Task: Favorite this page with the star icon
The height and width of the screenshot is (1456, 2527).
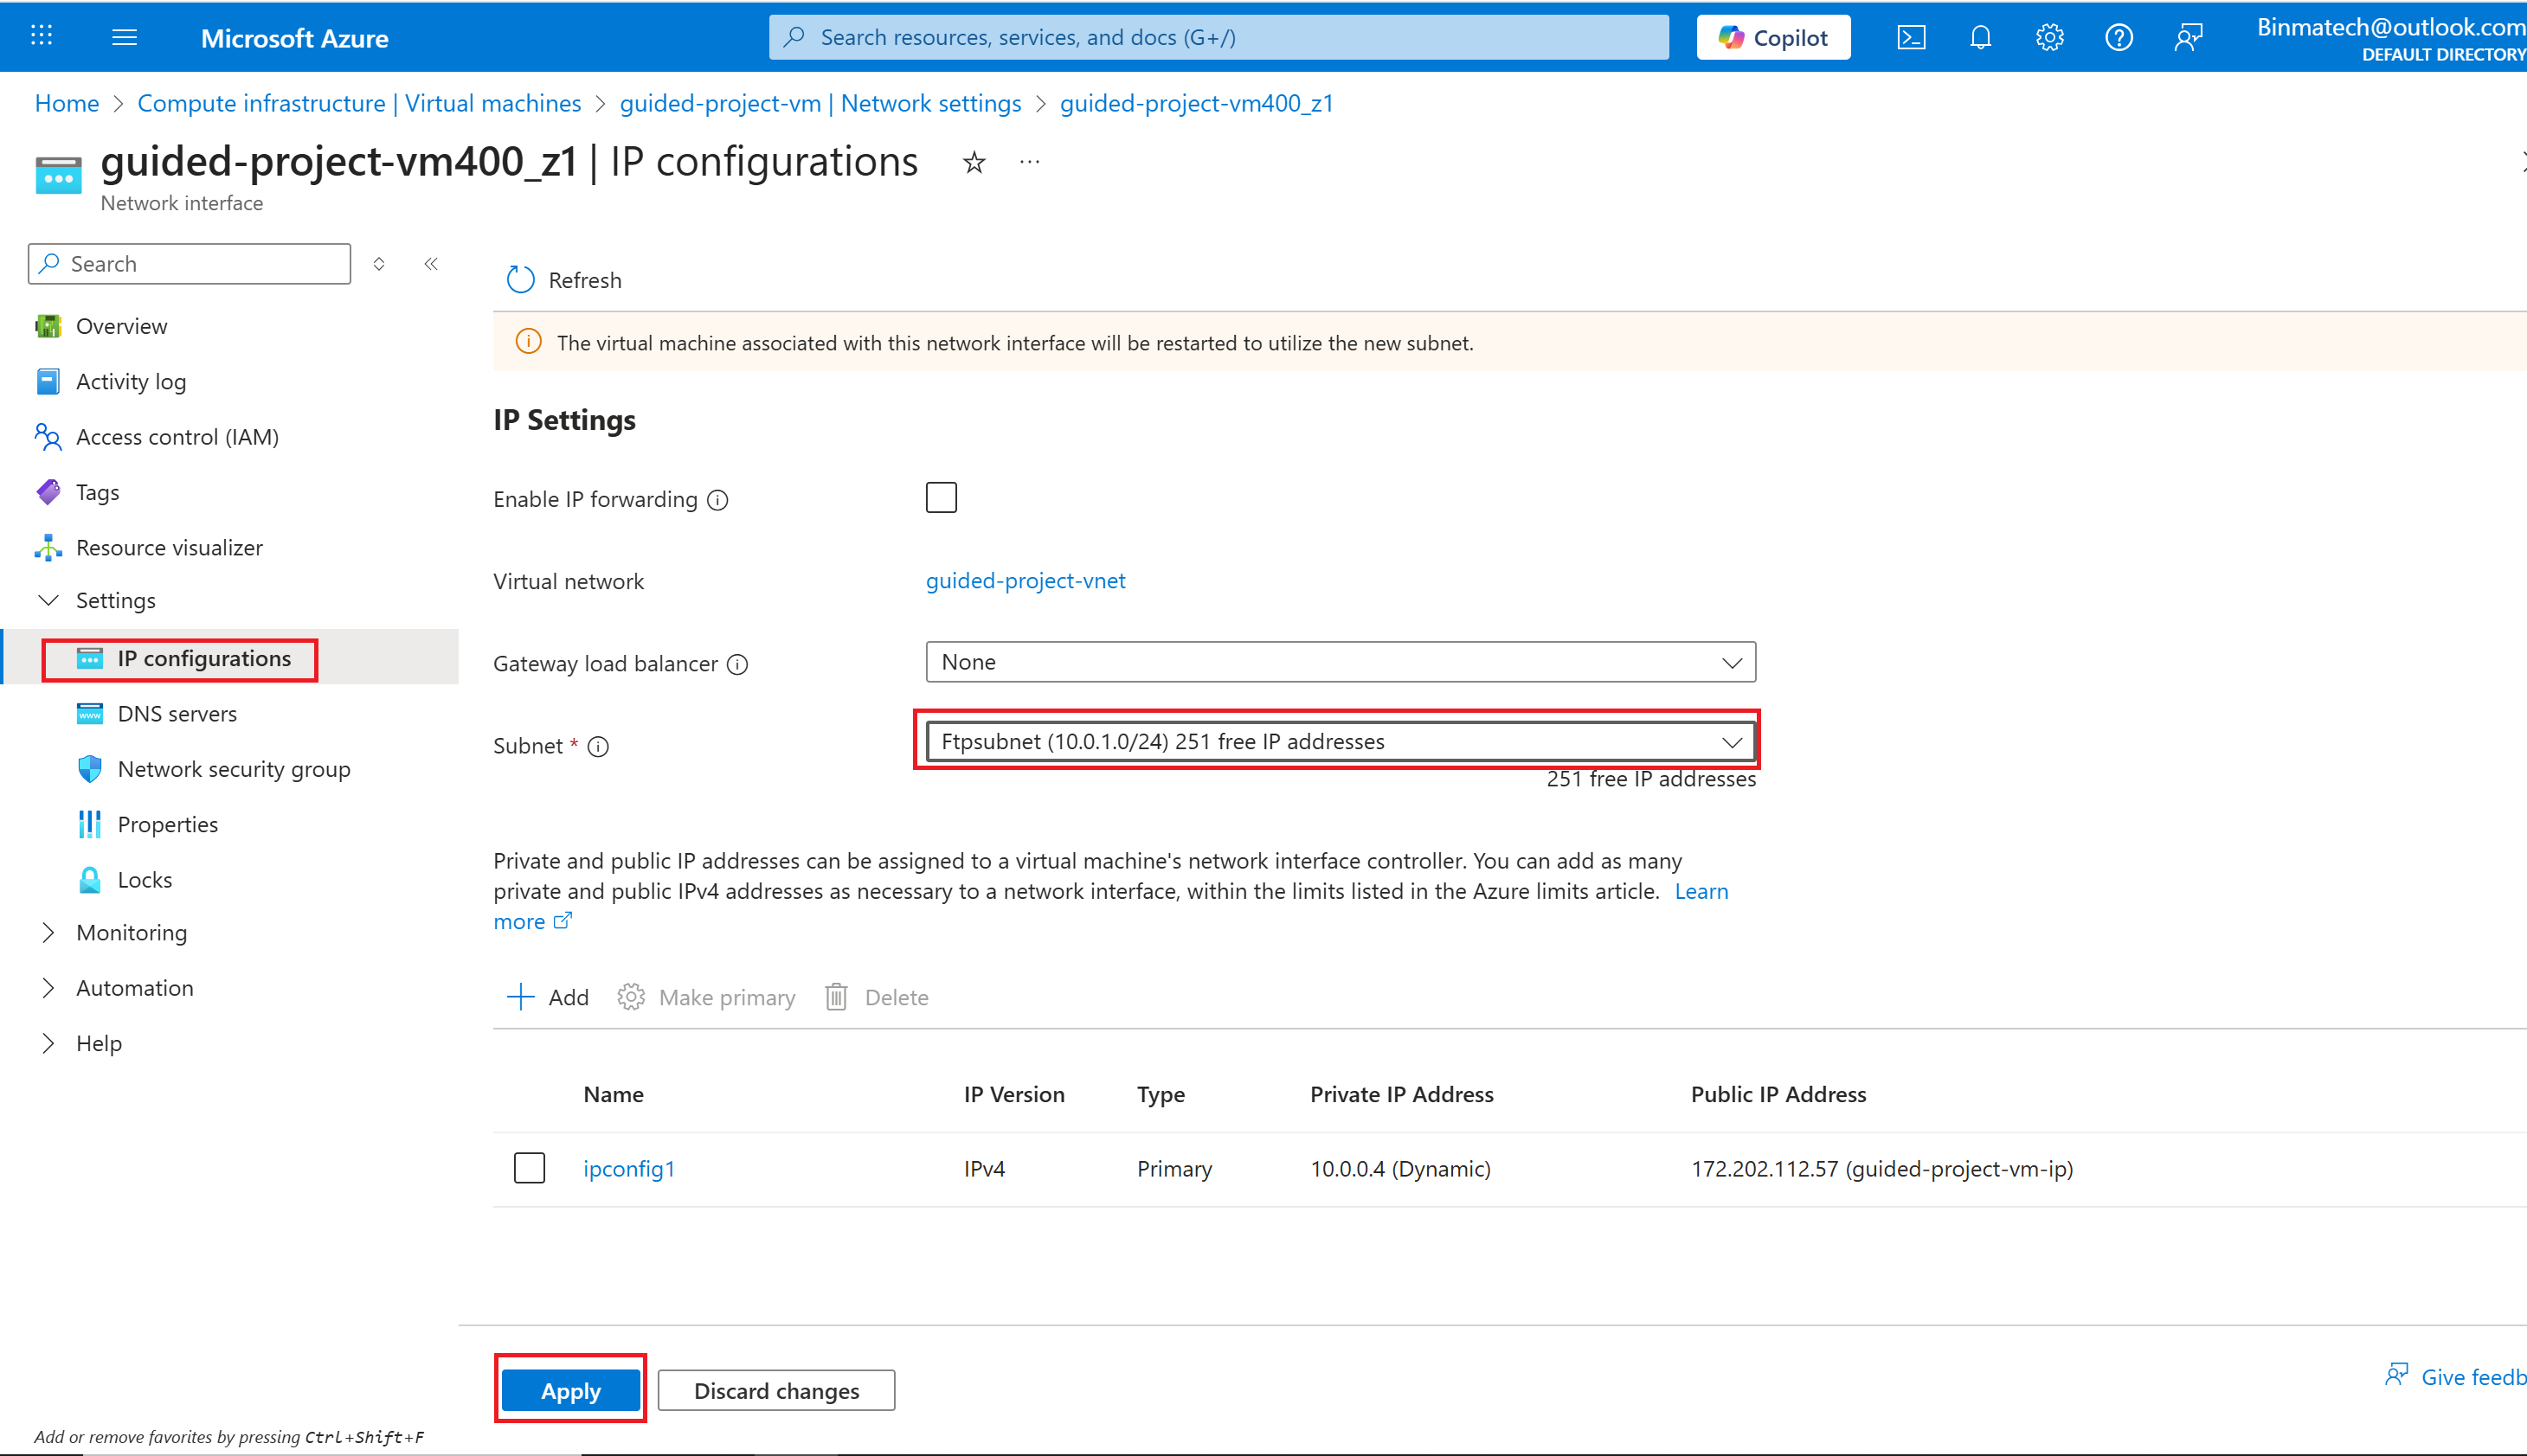Action: point(974,163)
